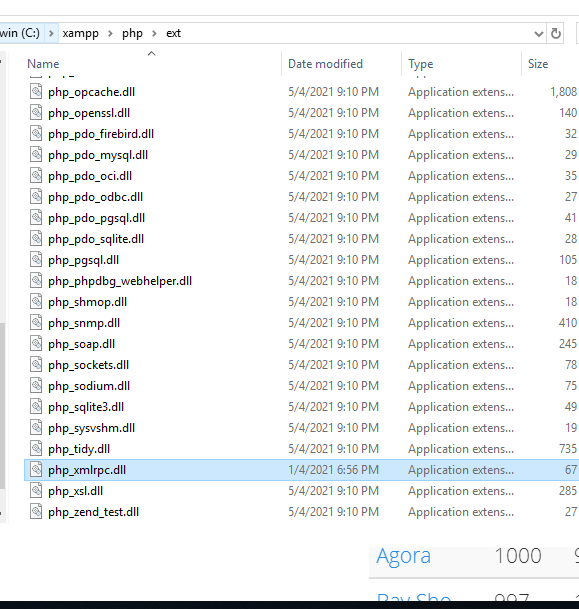
Task: Sort files by the Name column
Action: 43,64
